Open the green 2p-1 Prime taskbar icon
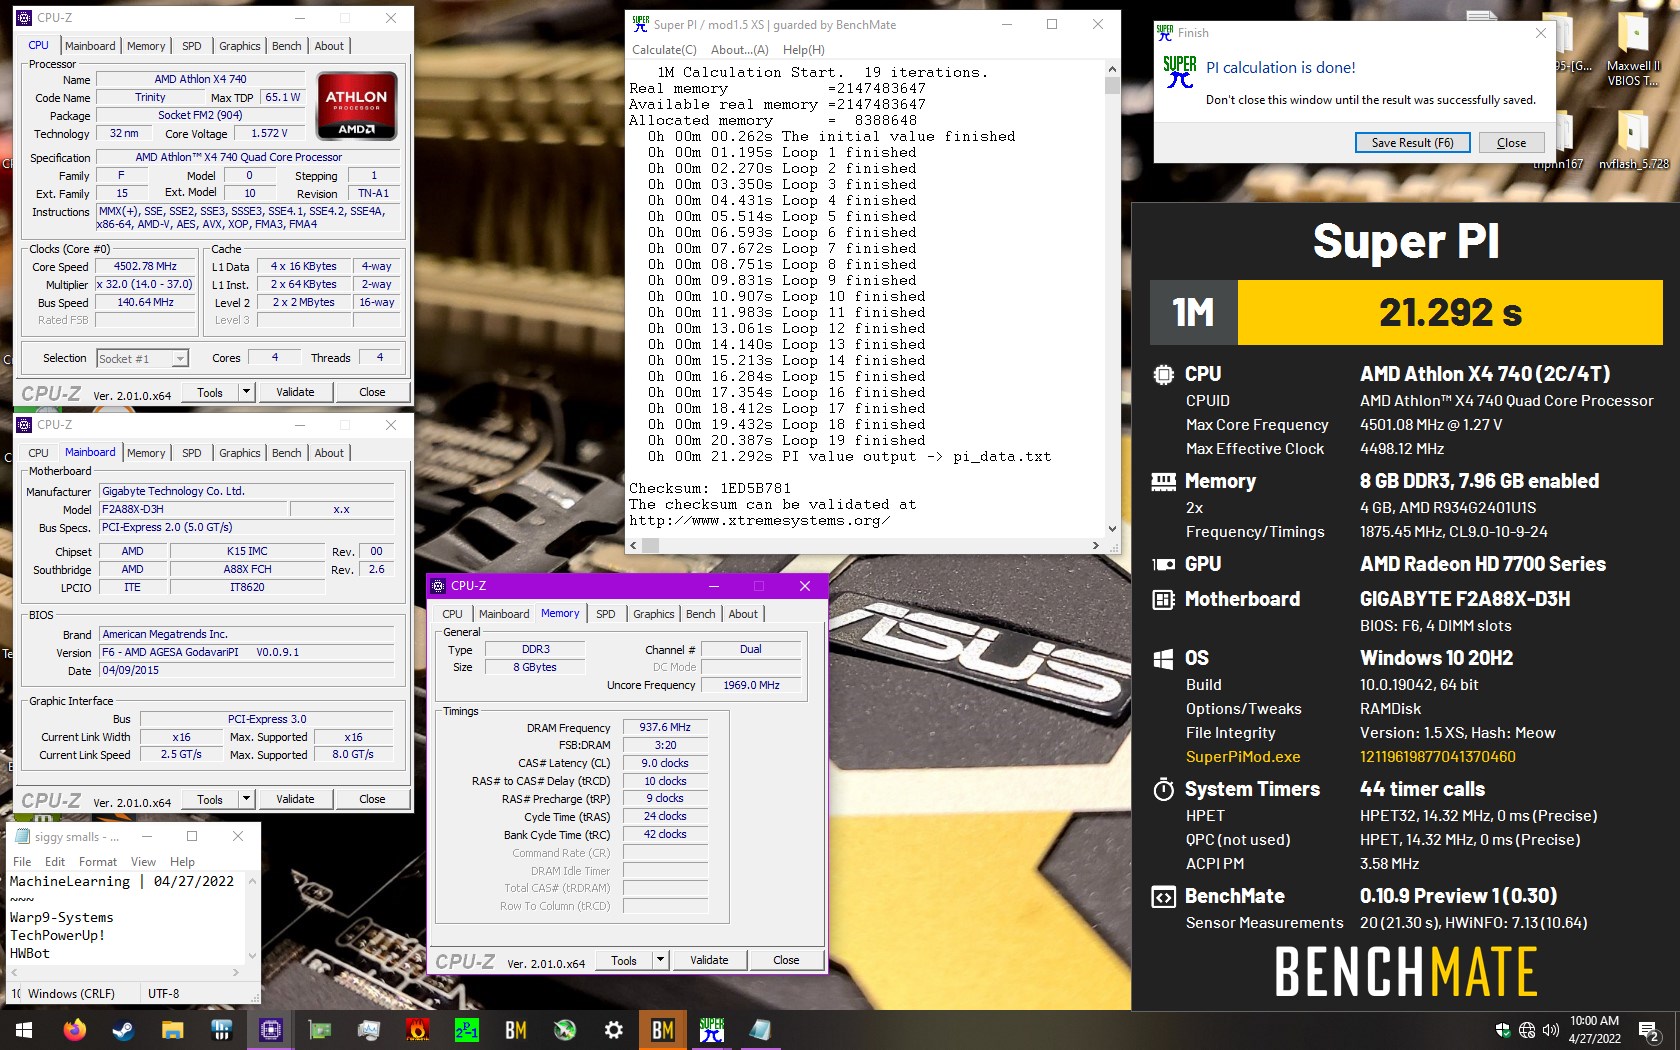Screen dimensions: 1680x1050 (467, 1029)
